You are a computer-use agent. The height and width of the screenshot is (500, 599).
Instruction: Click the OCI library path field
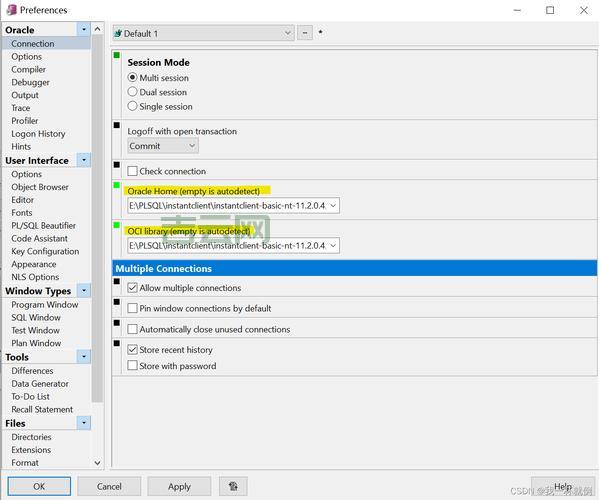[x=233, y=245]
